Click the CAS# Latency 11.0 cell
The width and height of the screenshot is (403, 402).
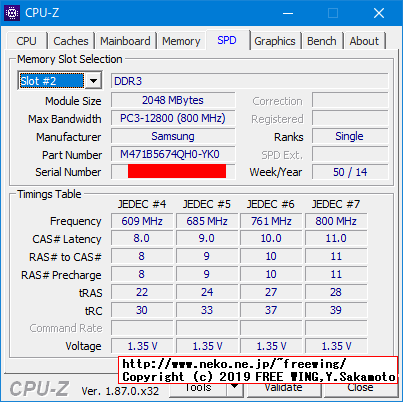pyautogui.click(x=336, y=239)
